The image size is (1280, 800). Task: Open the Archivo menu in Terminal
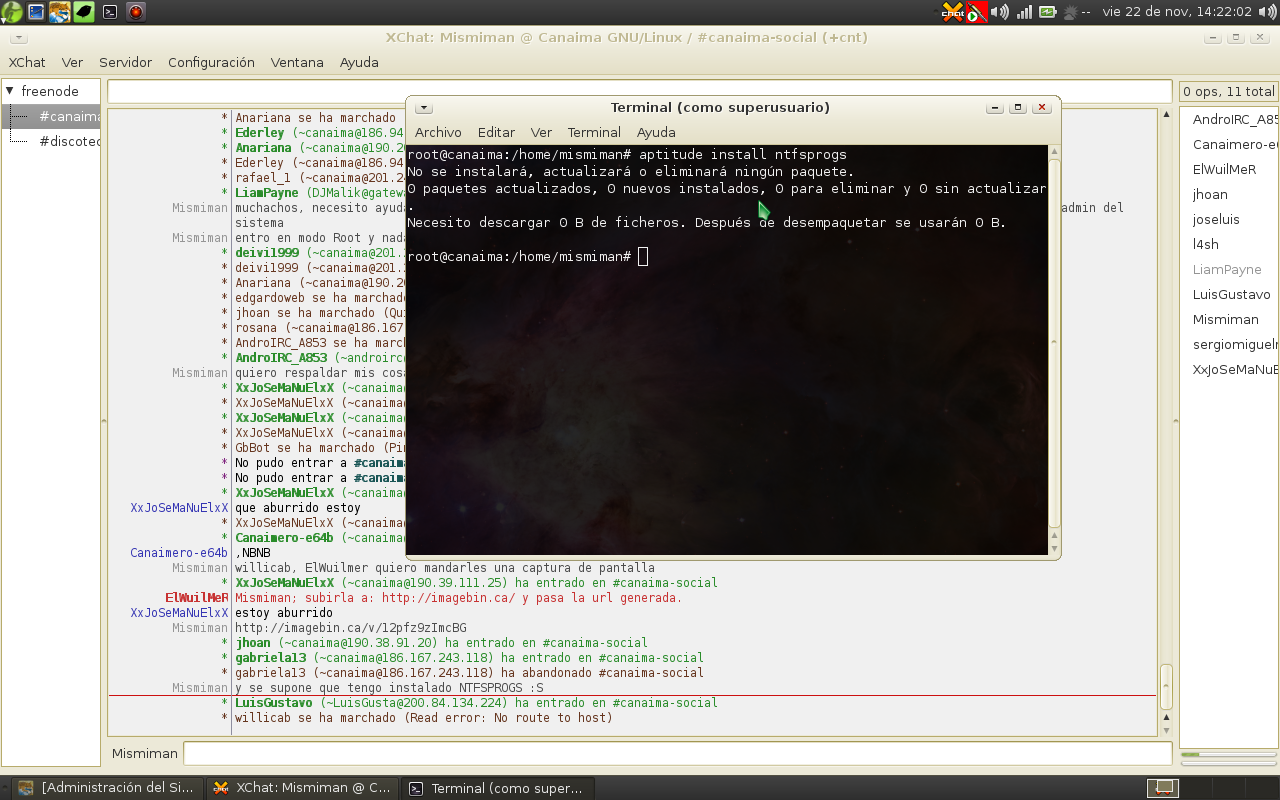click(438, 132)
